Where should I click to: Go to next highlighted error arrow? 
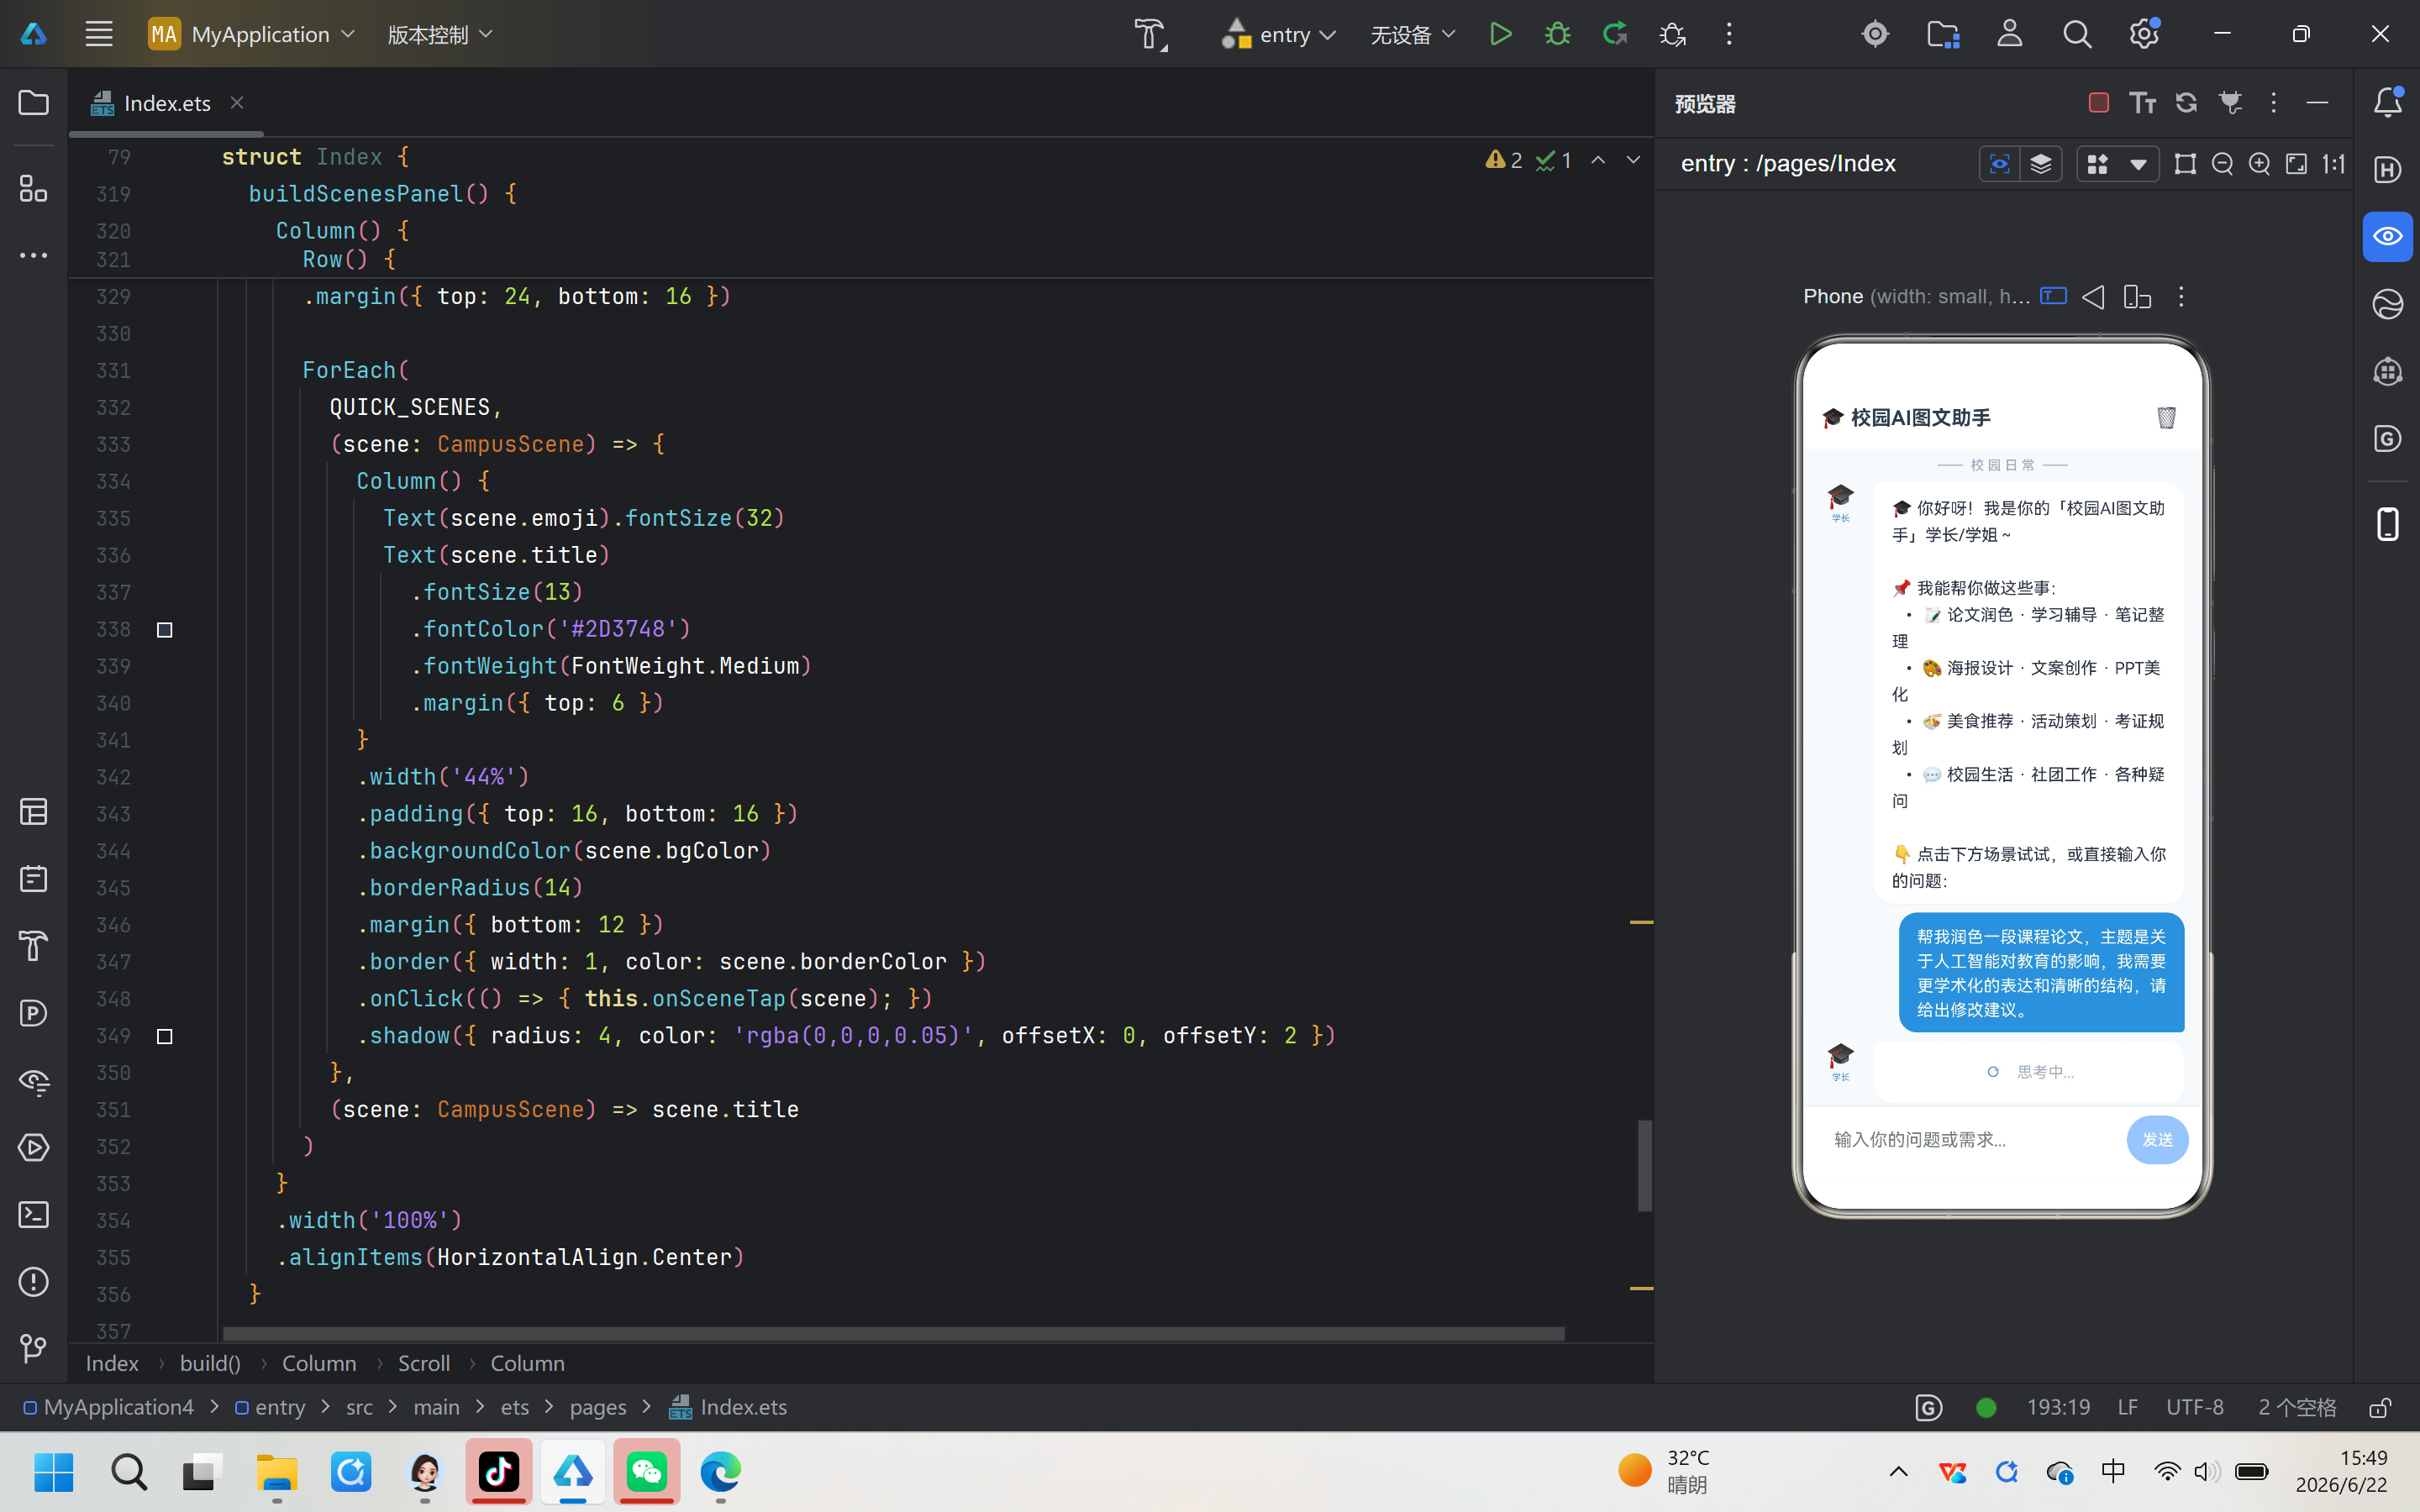click(1633, 160)
